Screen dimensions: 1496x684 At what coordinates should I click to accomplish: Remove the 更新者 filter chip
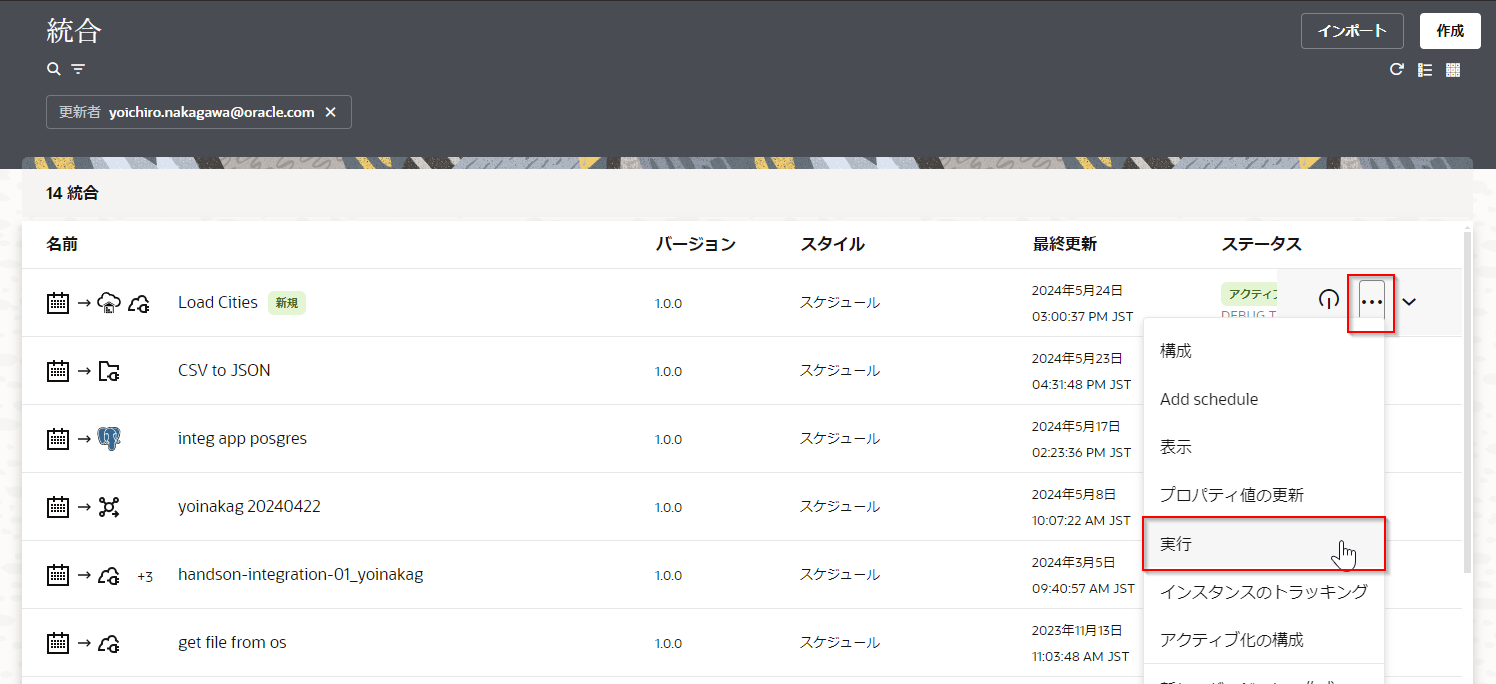[x=331, y=112]
